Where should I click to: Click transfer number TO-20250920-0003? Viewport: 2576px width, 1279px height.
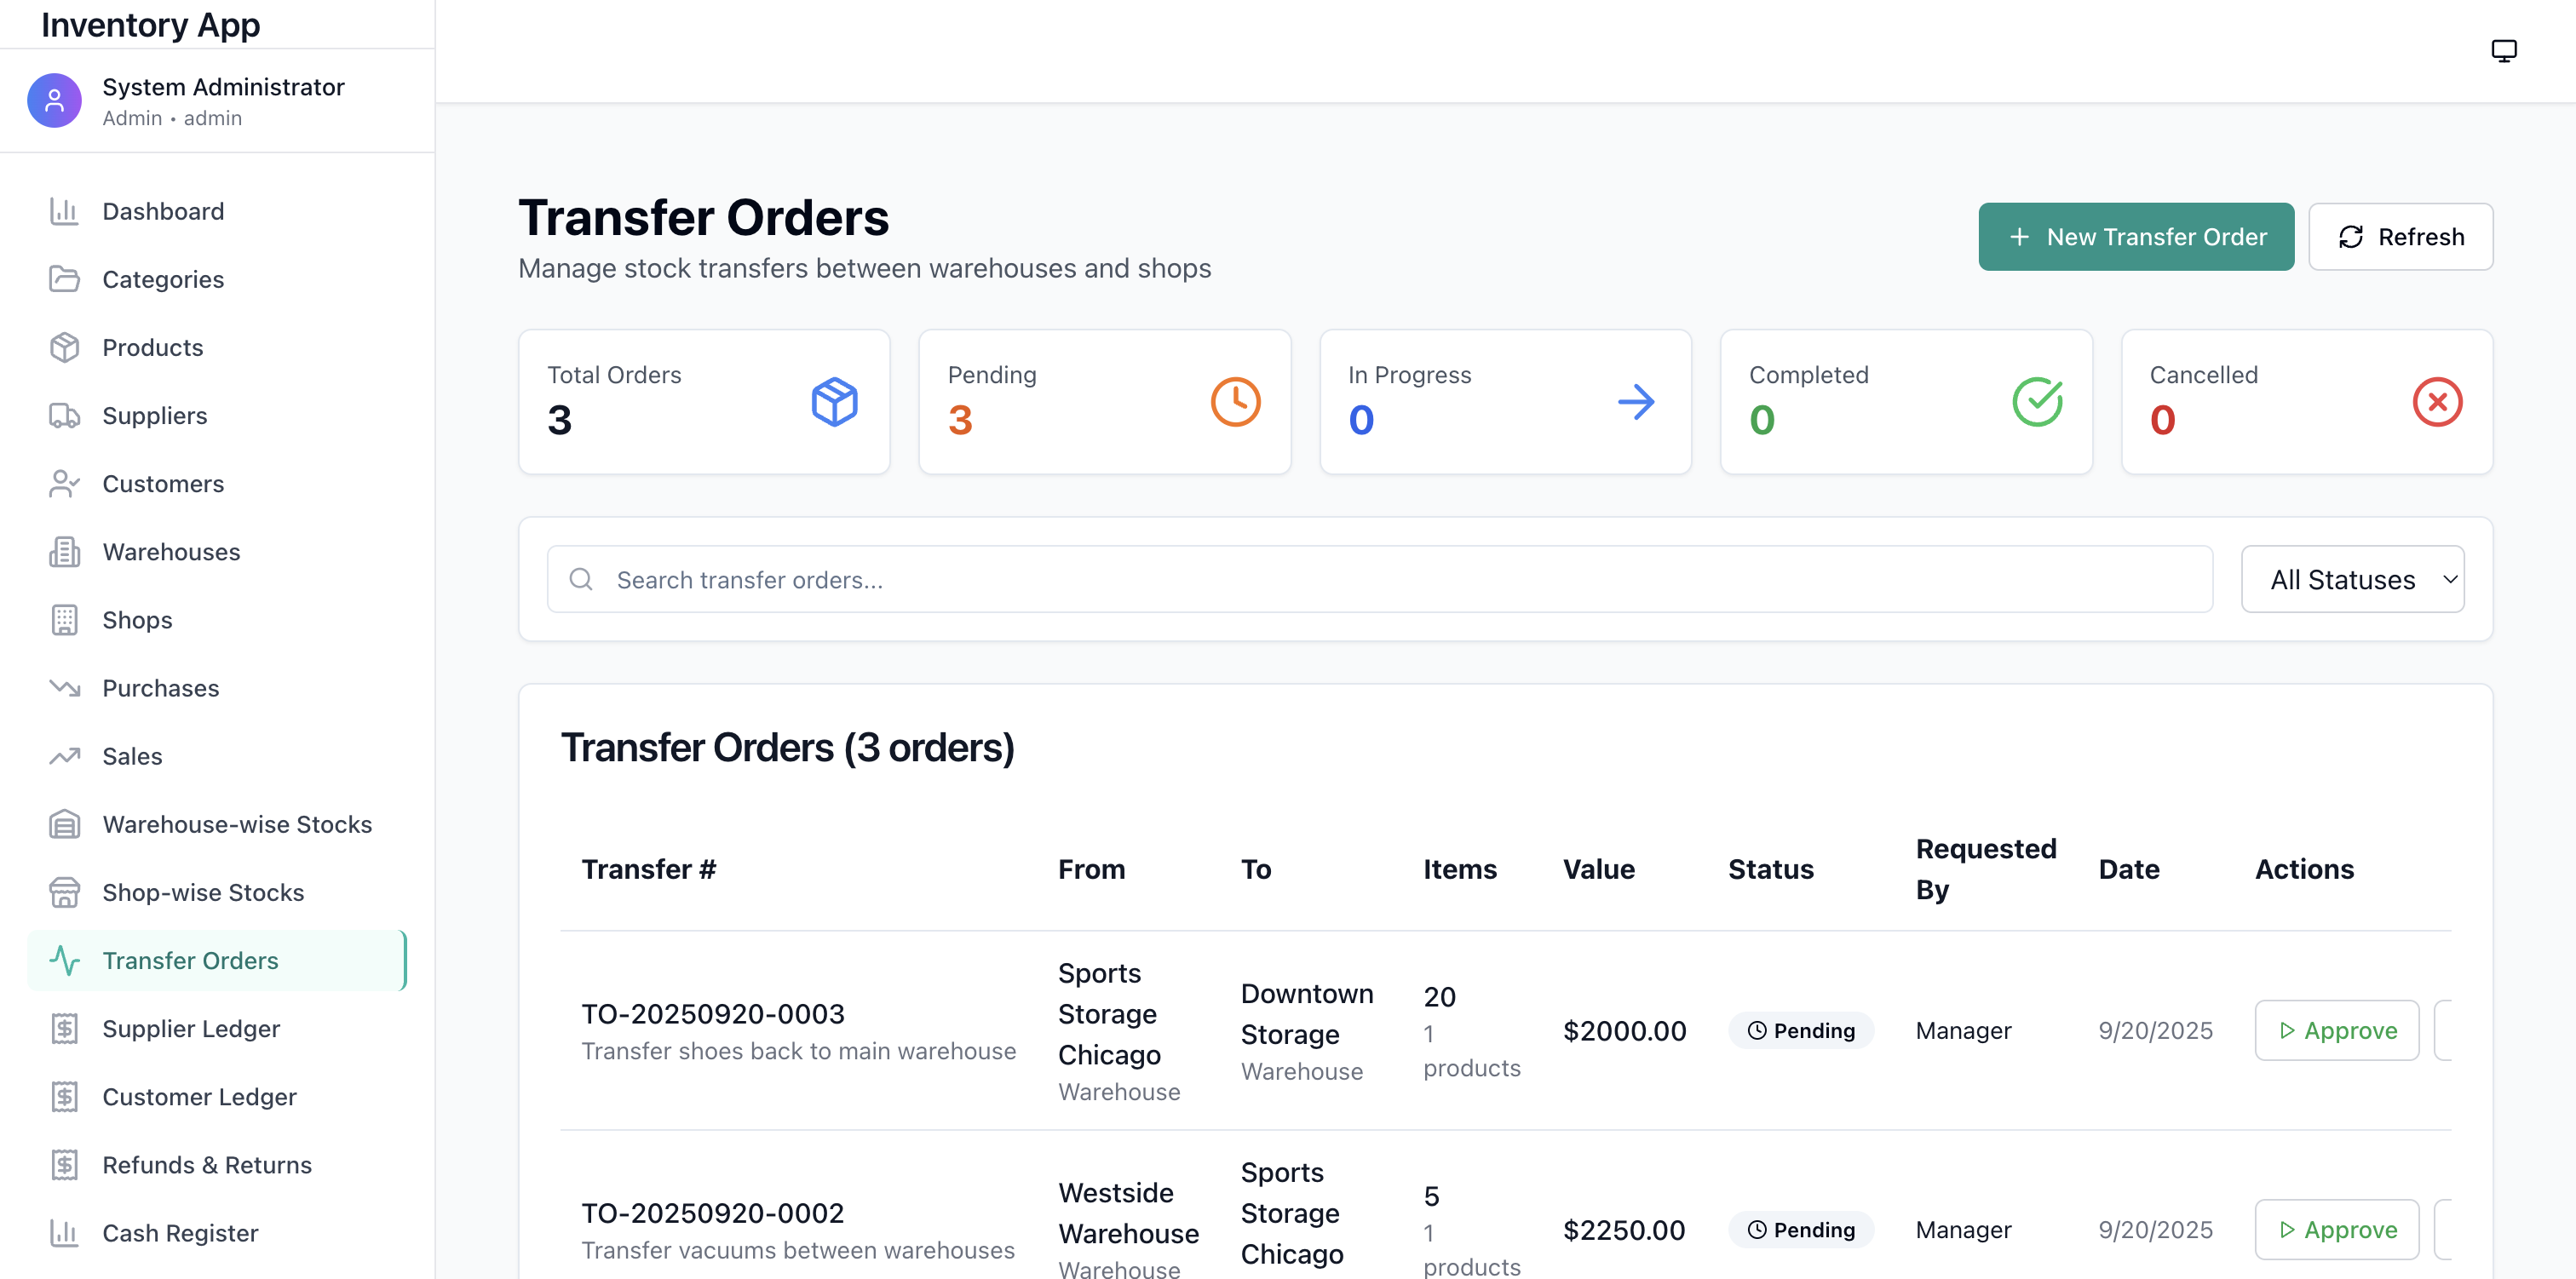click(x=713, y=1013)
